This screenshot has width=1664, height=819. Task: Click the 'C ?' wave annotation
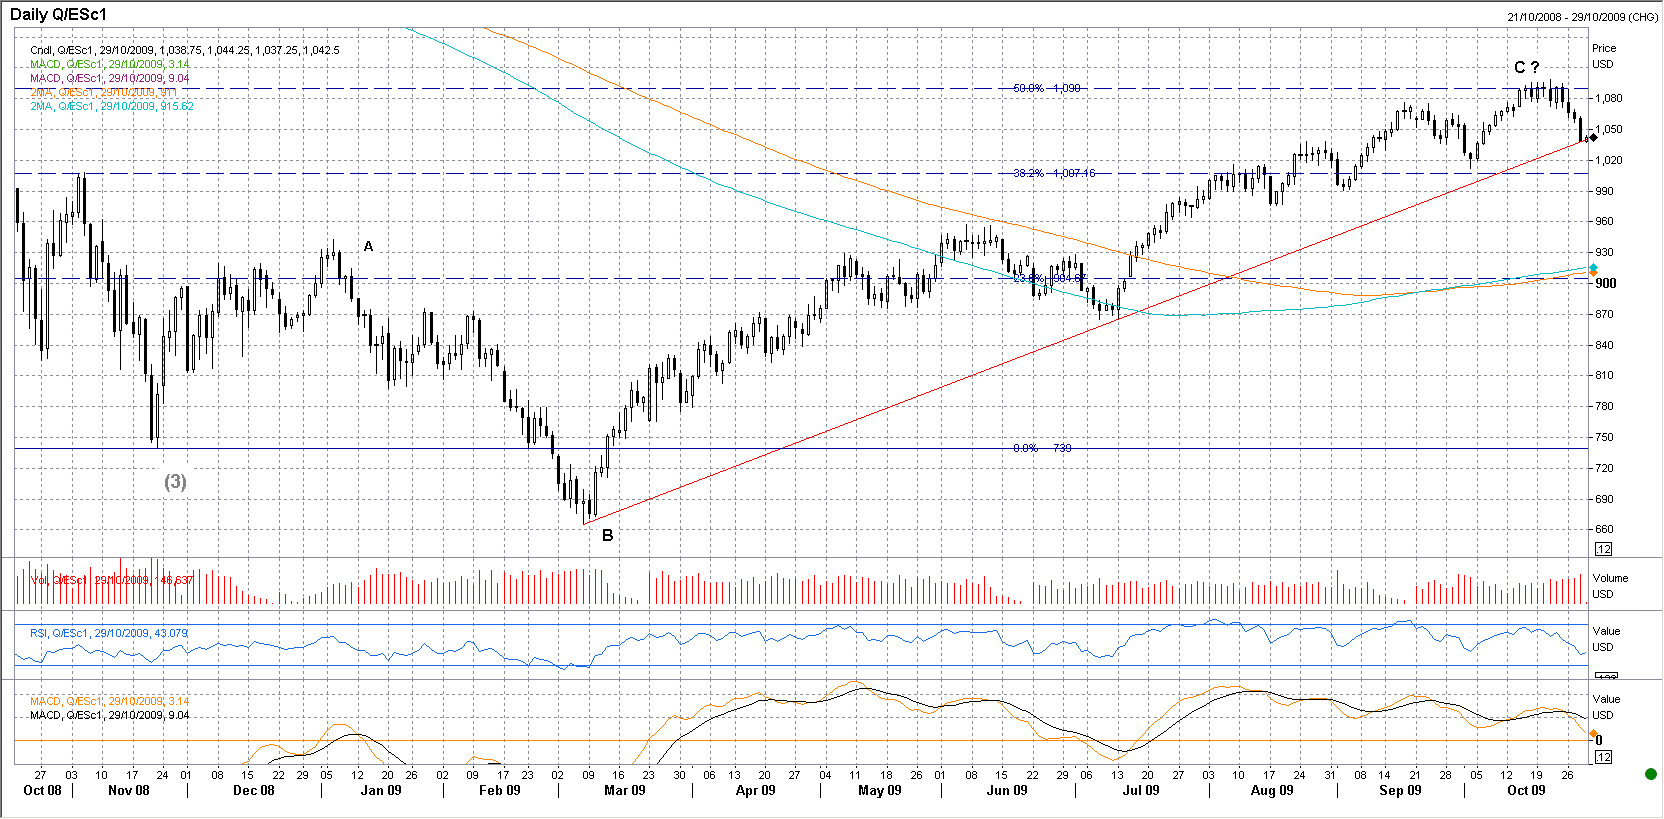pos(1527,67)
